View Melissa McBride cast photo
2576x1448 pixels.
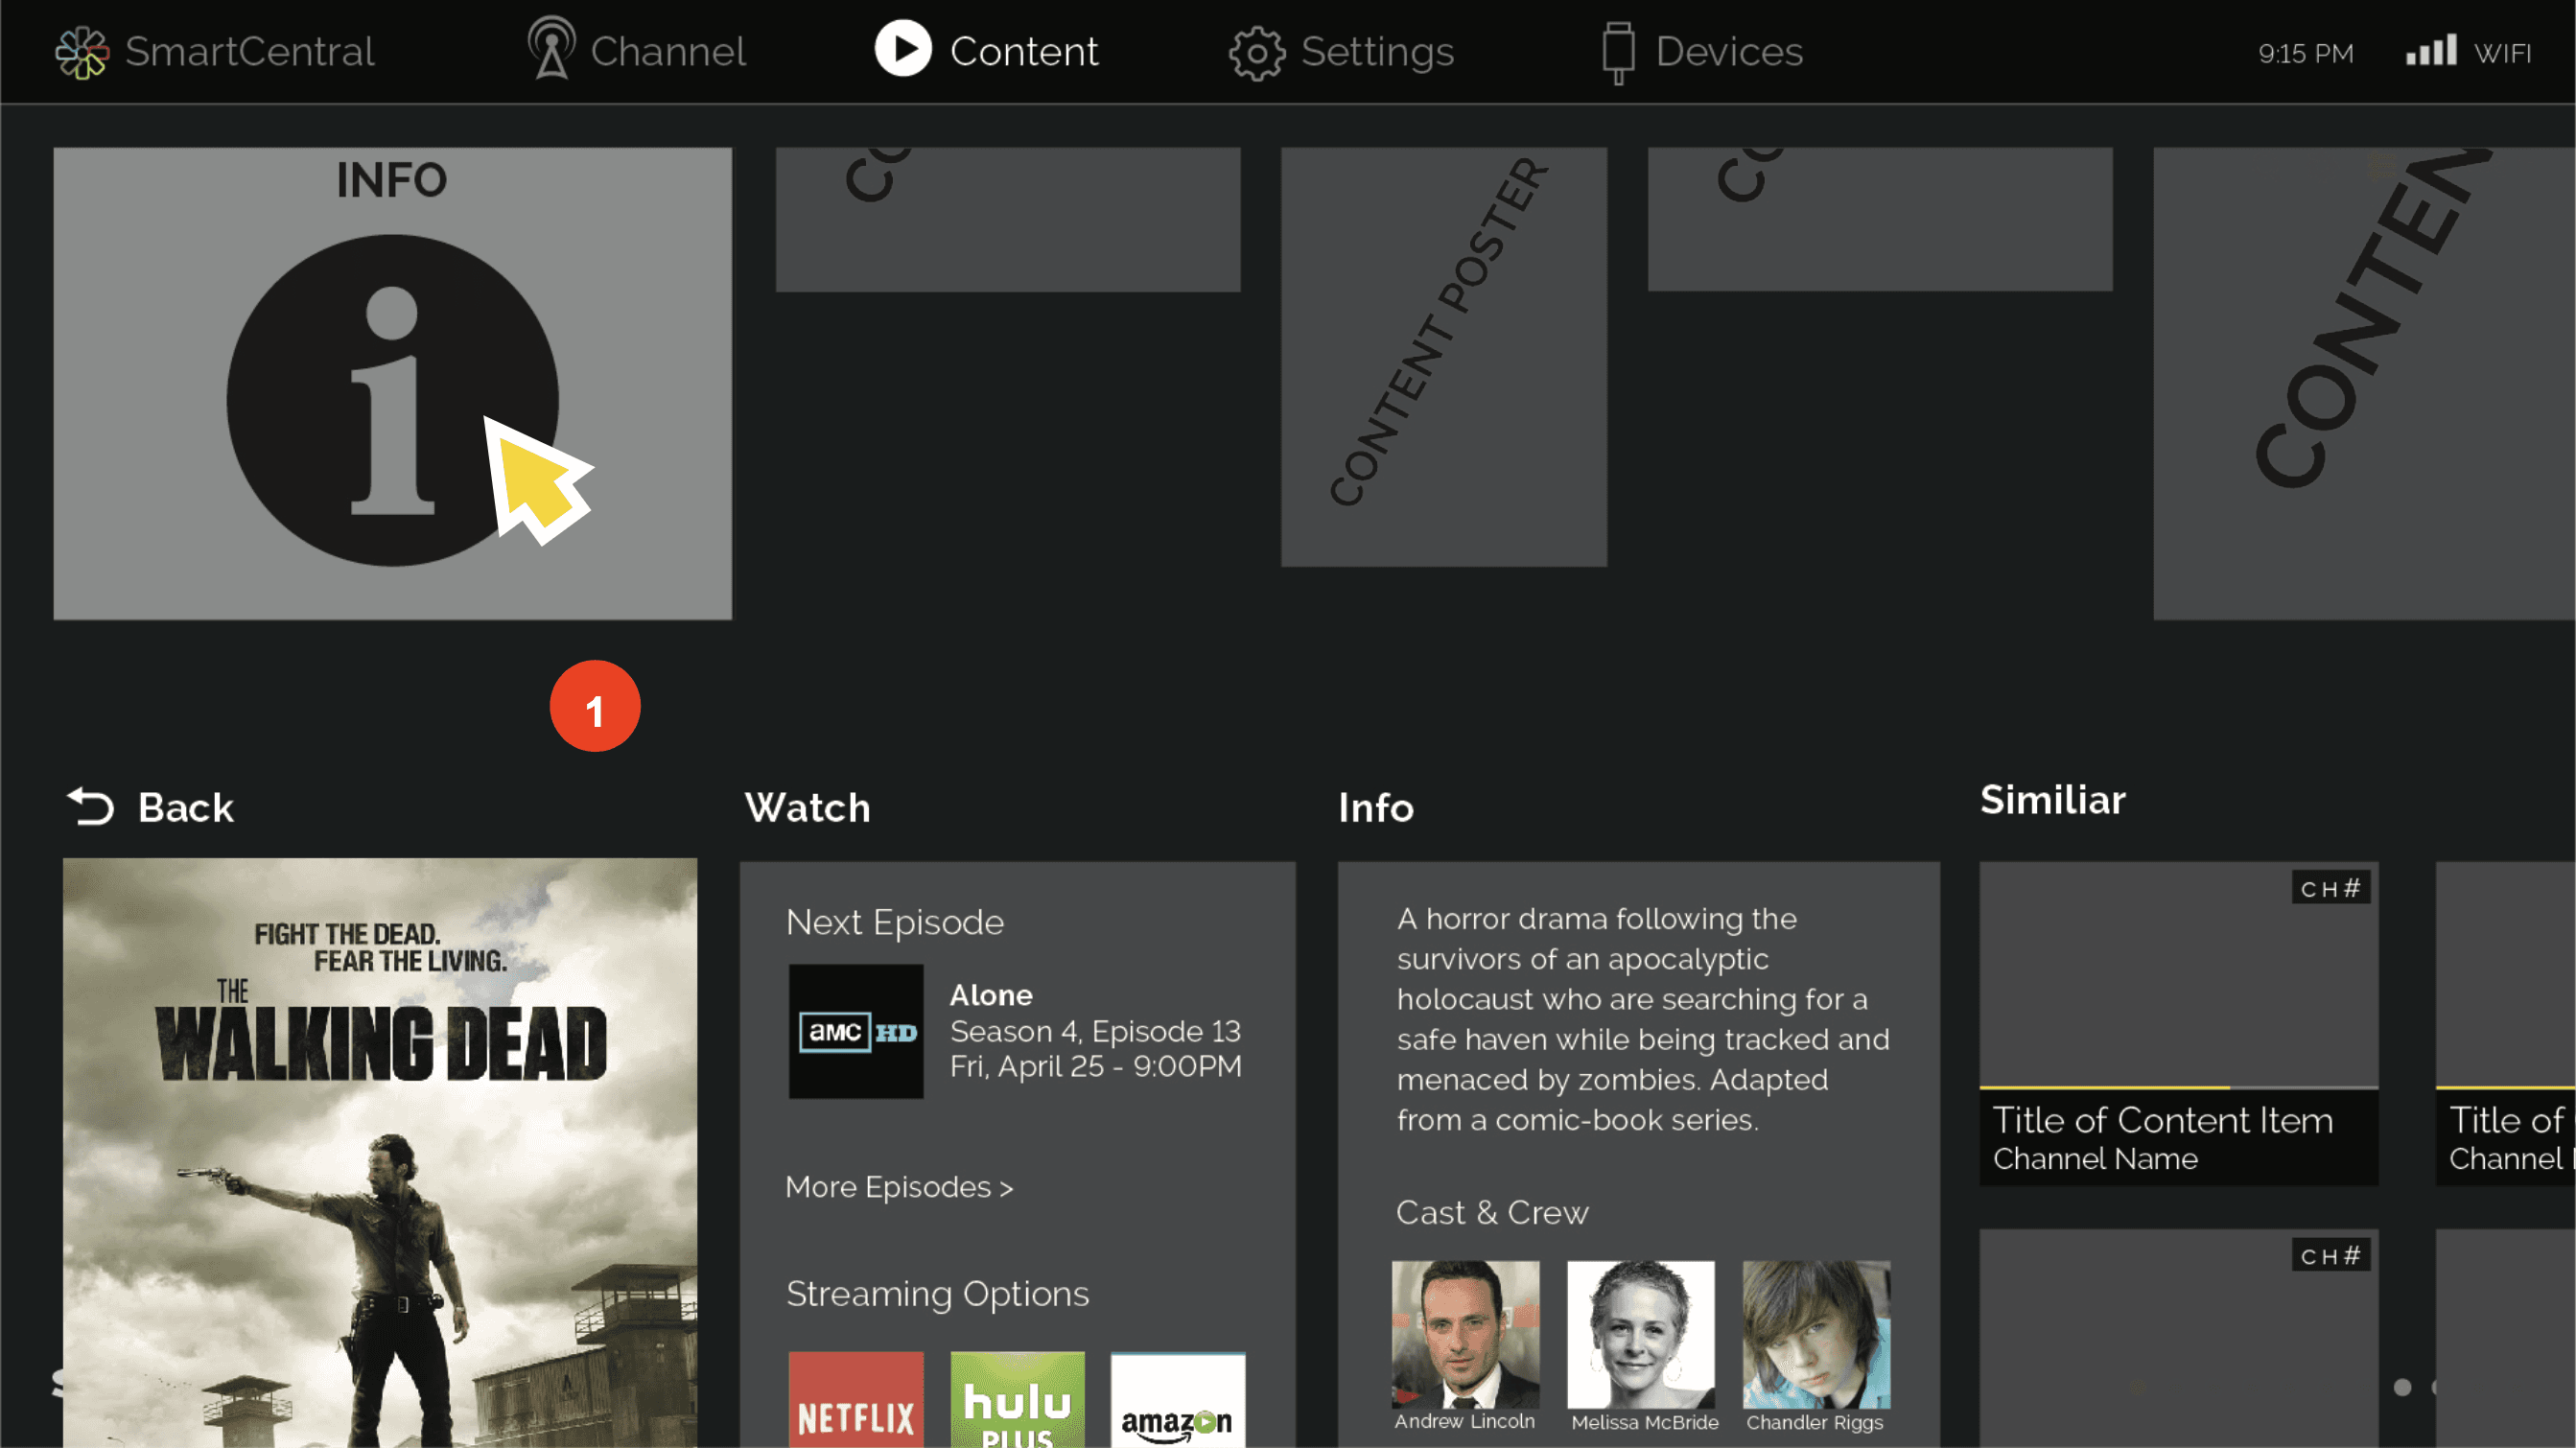pyautogui.click(x=1641, y=1335)
